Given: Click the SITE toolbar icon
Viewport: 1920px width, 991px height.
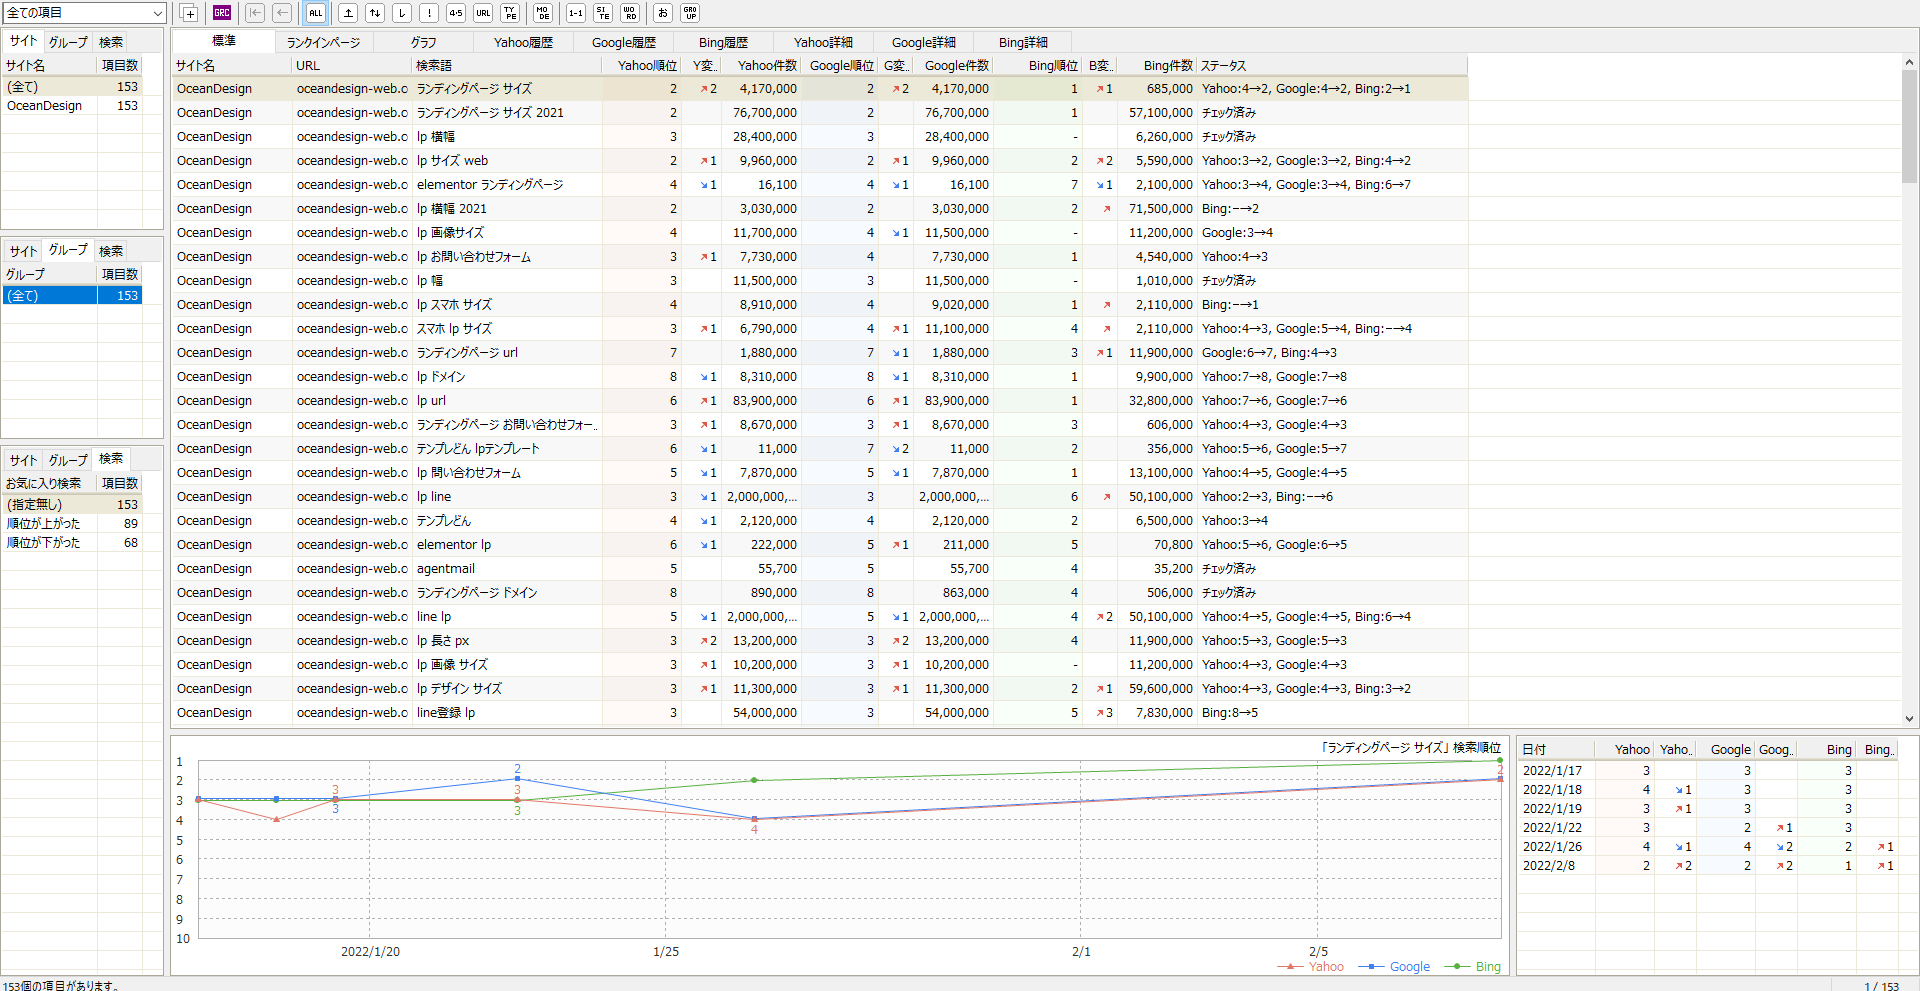Looking at the screenshot, I should point(603,13).
